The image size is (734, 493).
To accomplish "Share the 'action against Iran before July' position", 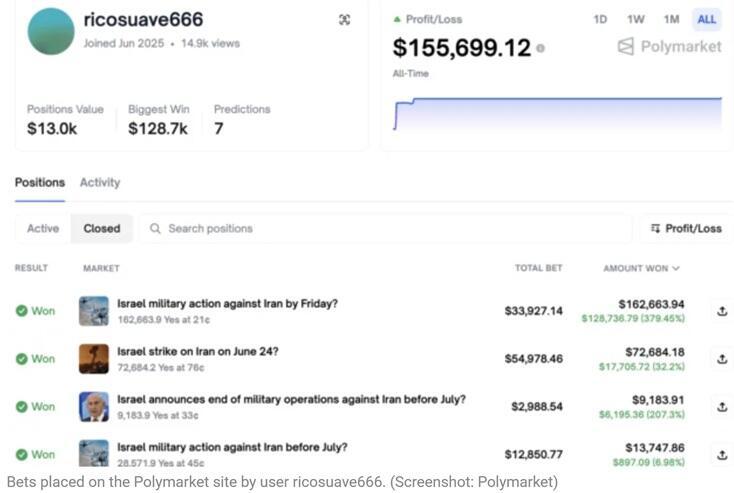I will (x=721, y=454).
